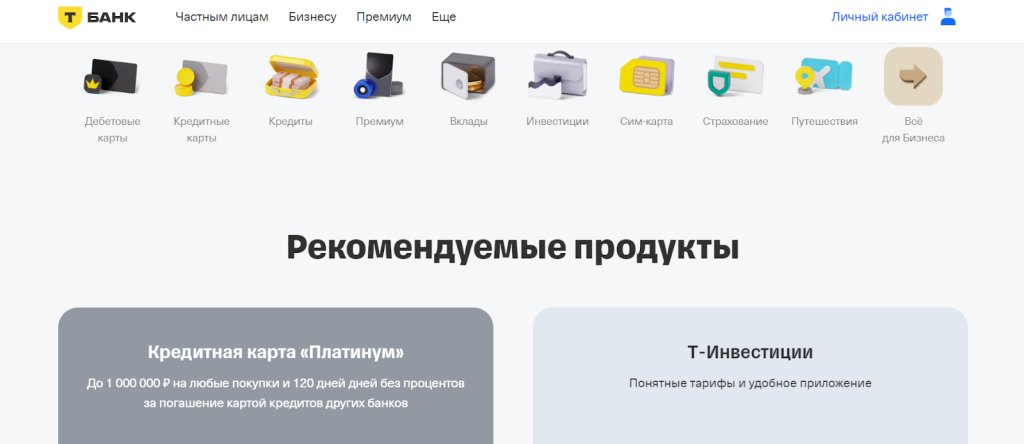Click the Рекомендуемые продукты heading
The height and width of the screenshot is (444, 1024).
click(513, 248)
